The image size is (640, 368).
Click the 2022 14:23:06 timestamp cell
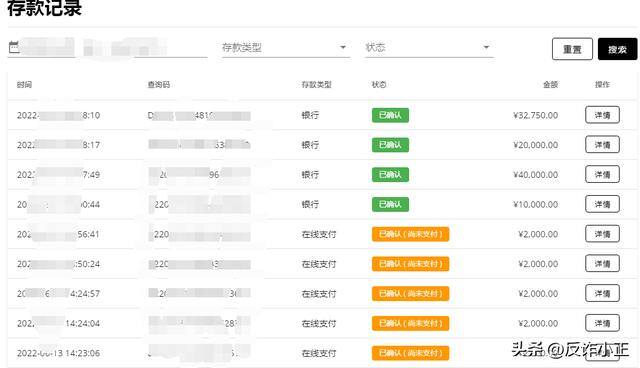[58, 353]
